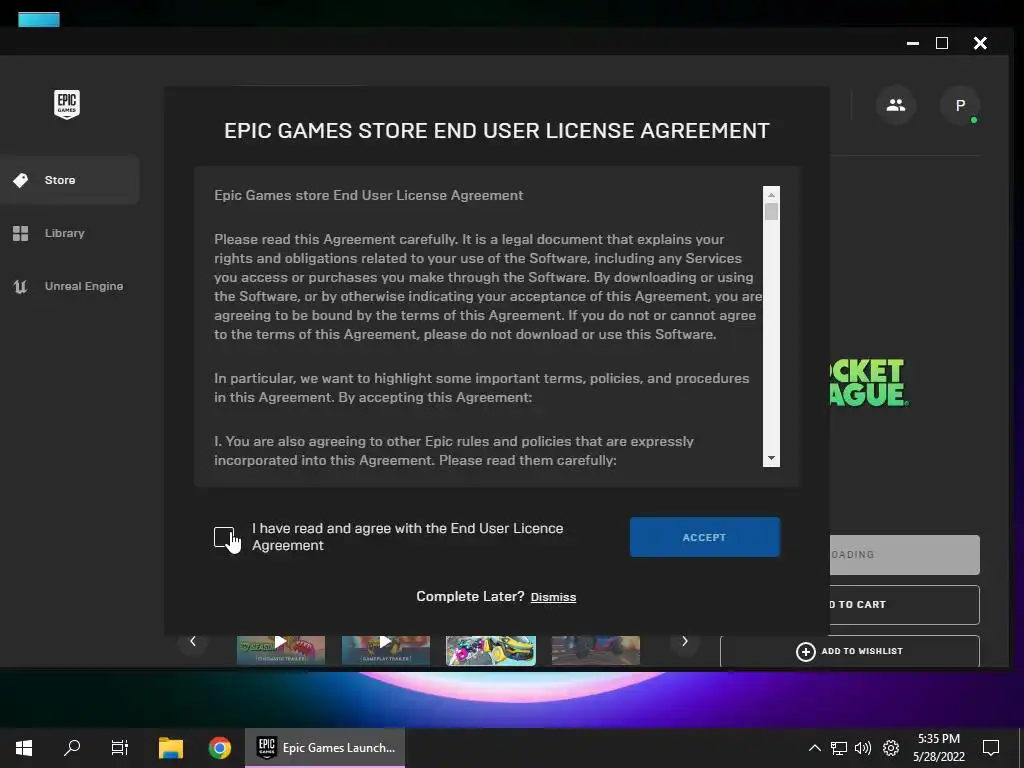Check the EULA agreement checkbox
1024x768 pixels.
point(224,537)
